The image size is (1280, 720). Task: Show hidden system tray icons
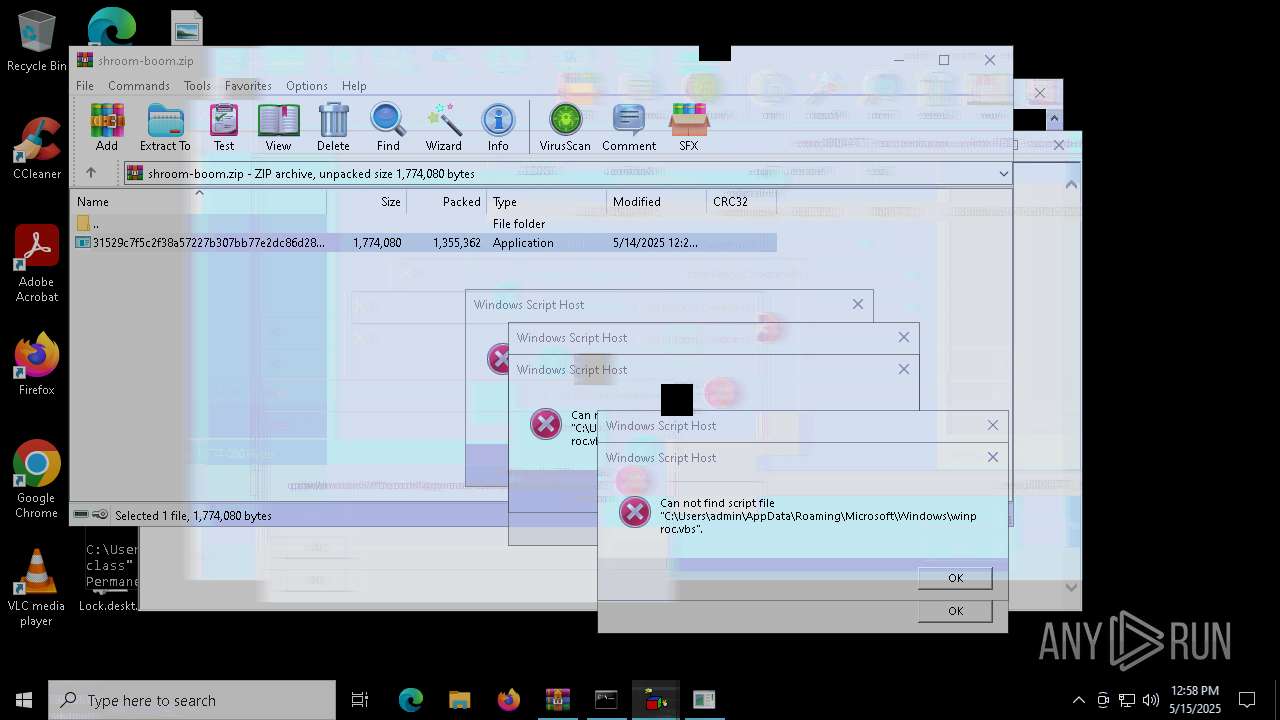point(1078,700)
